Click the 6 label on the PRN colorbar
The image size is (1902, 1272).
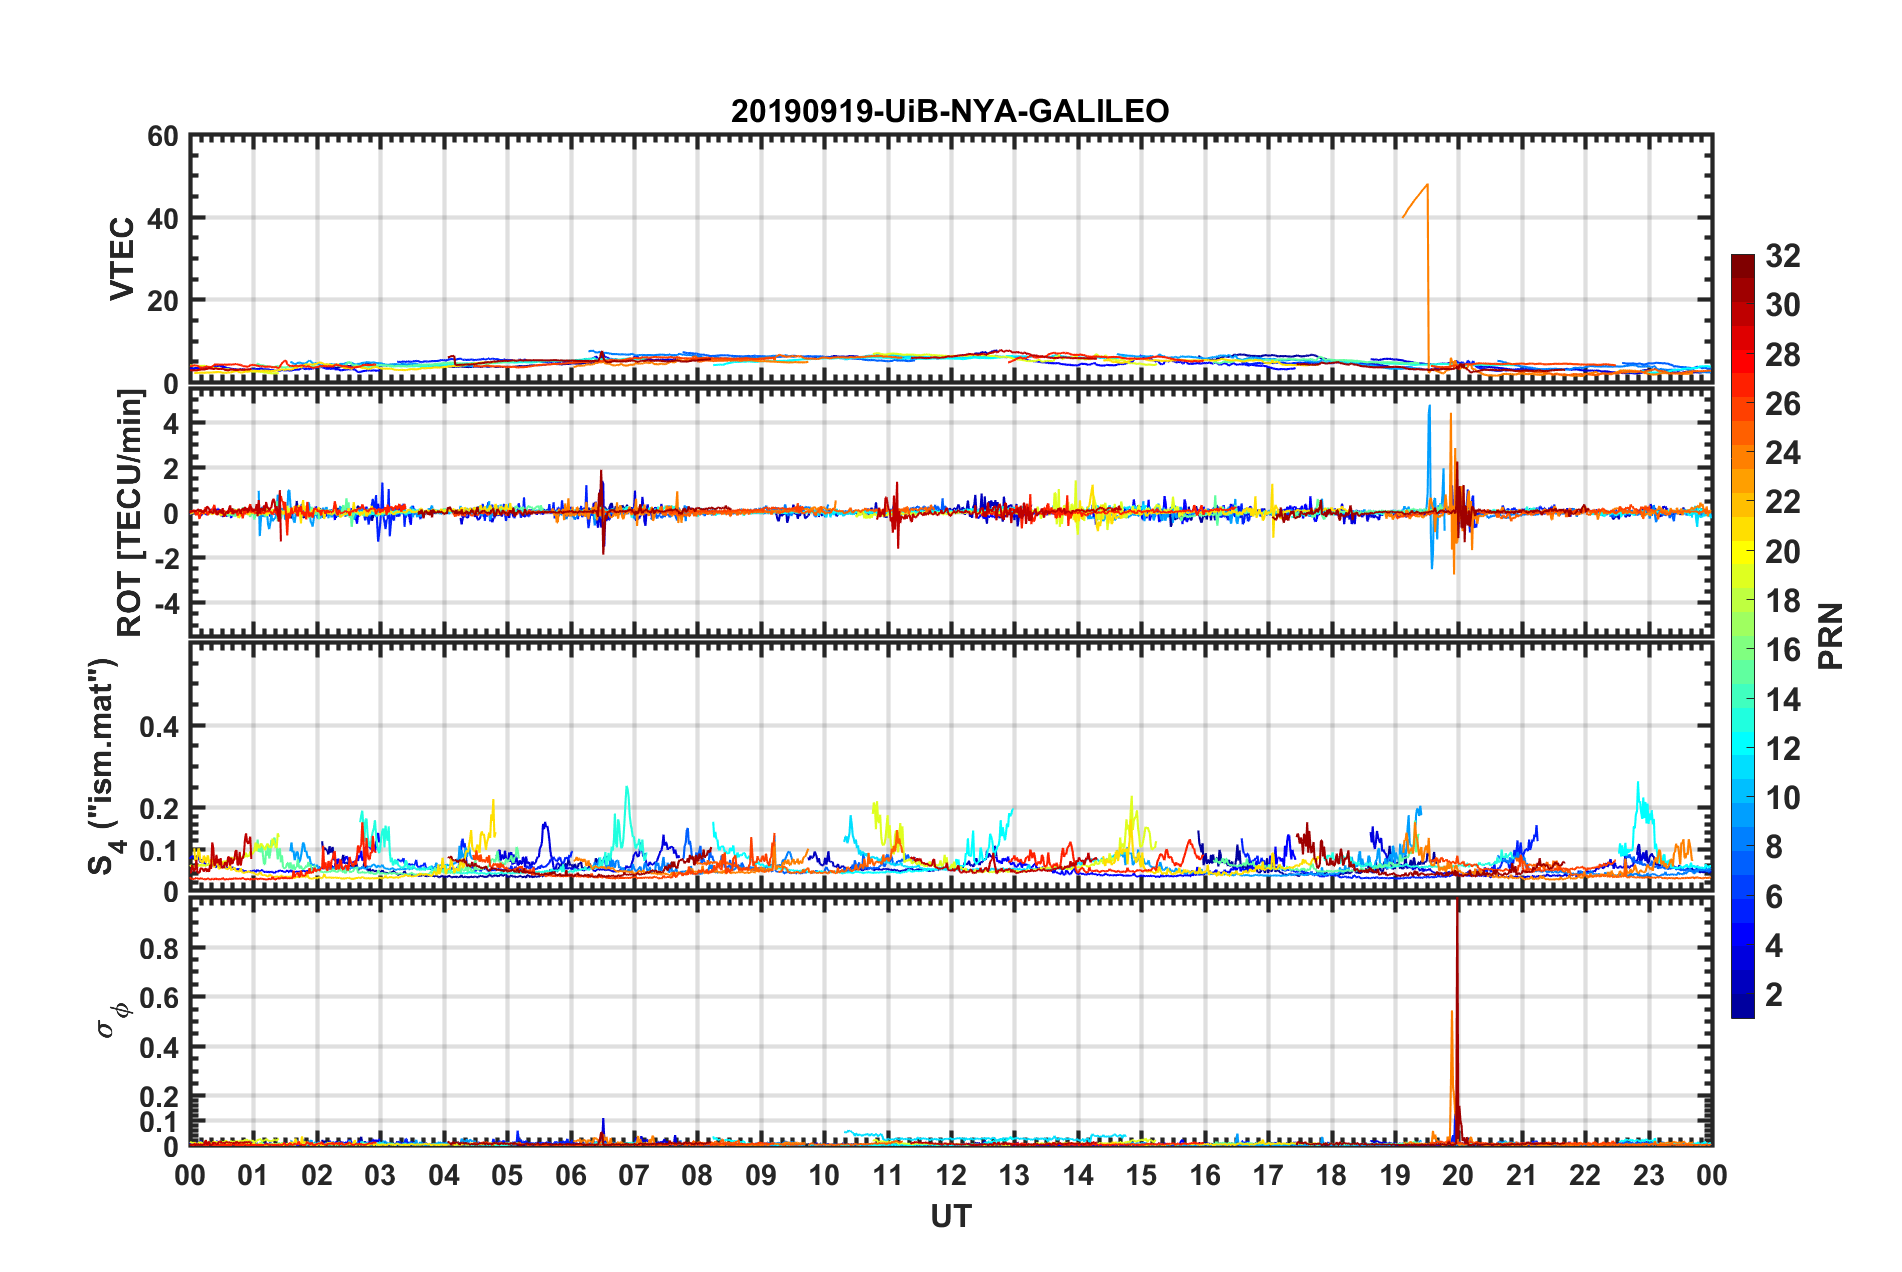1774,897
